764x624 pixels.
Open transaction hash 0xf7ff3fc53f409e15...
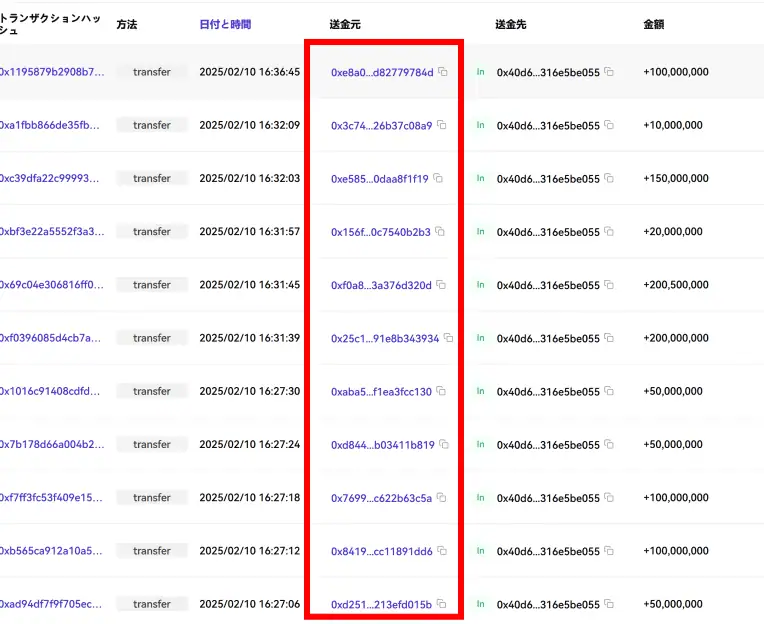pyautogui.click(x=51, y=497)
